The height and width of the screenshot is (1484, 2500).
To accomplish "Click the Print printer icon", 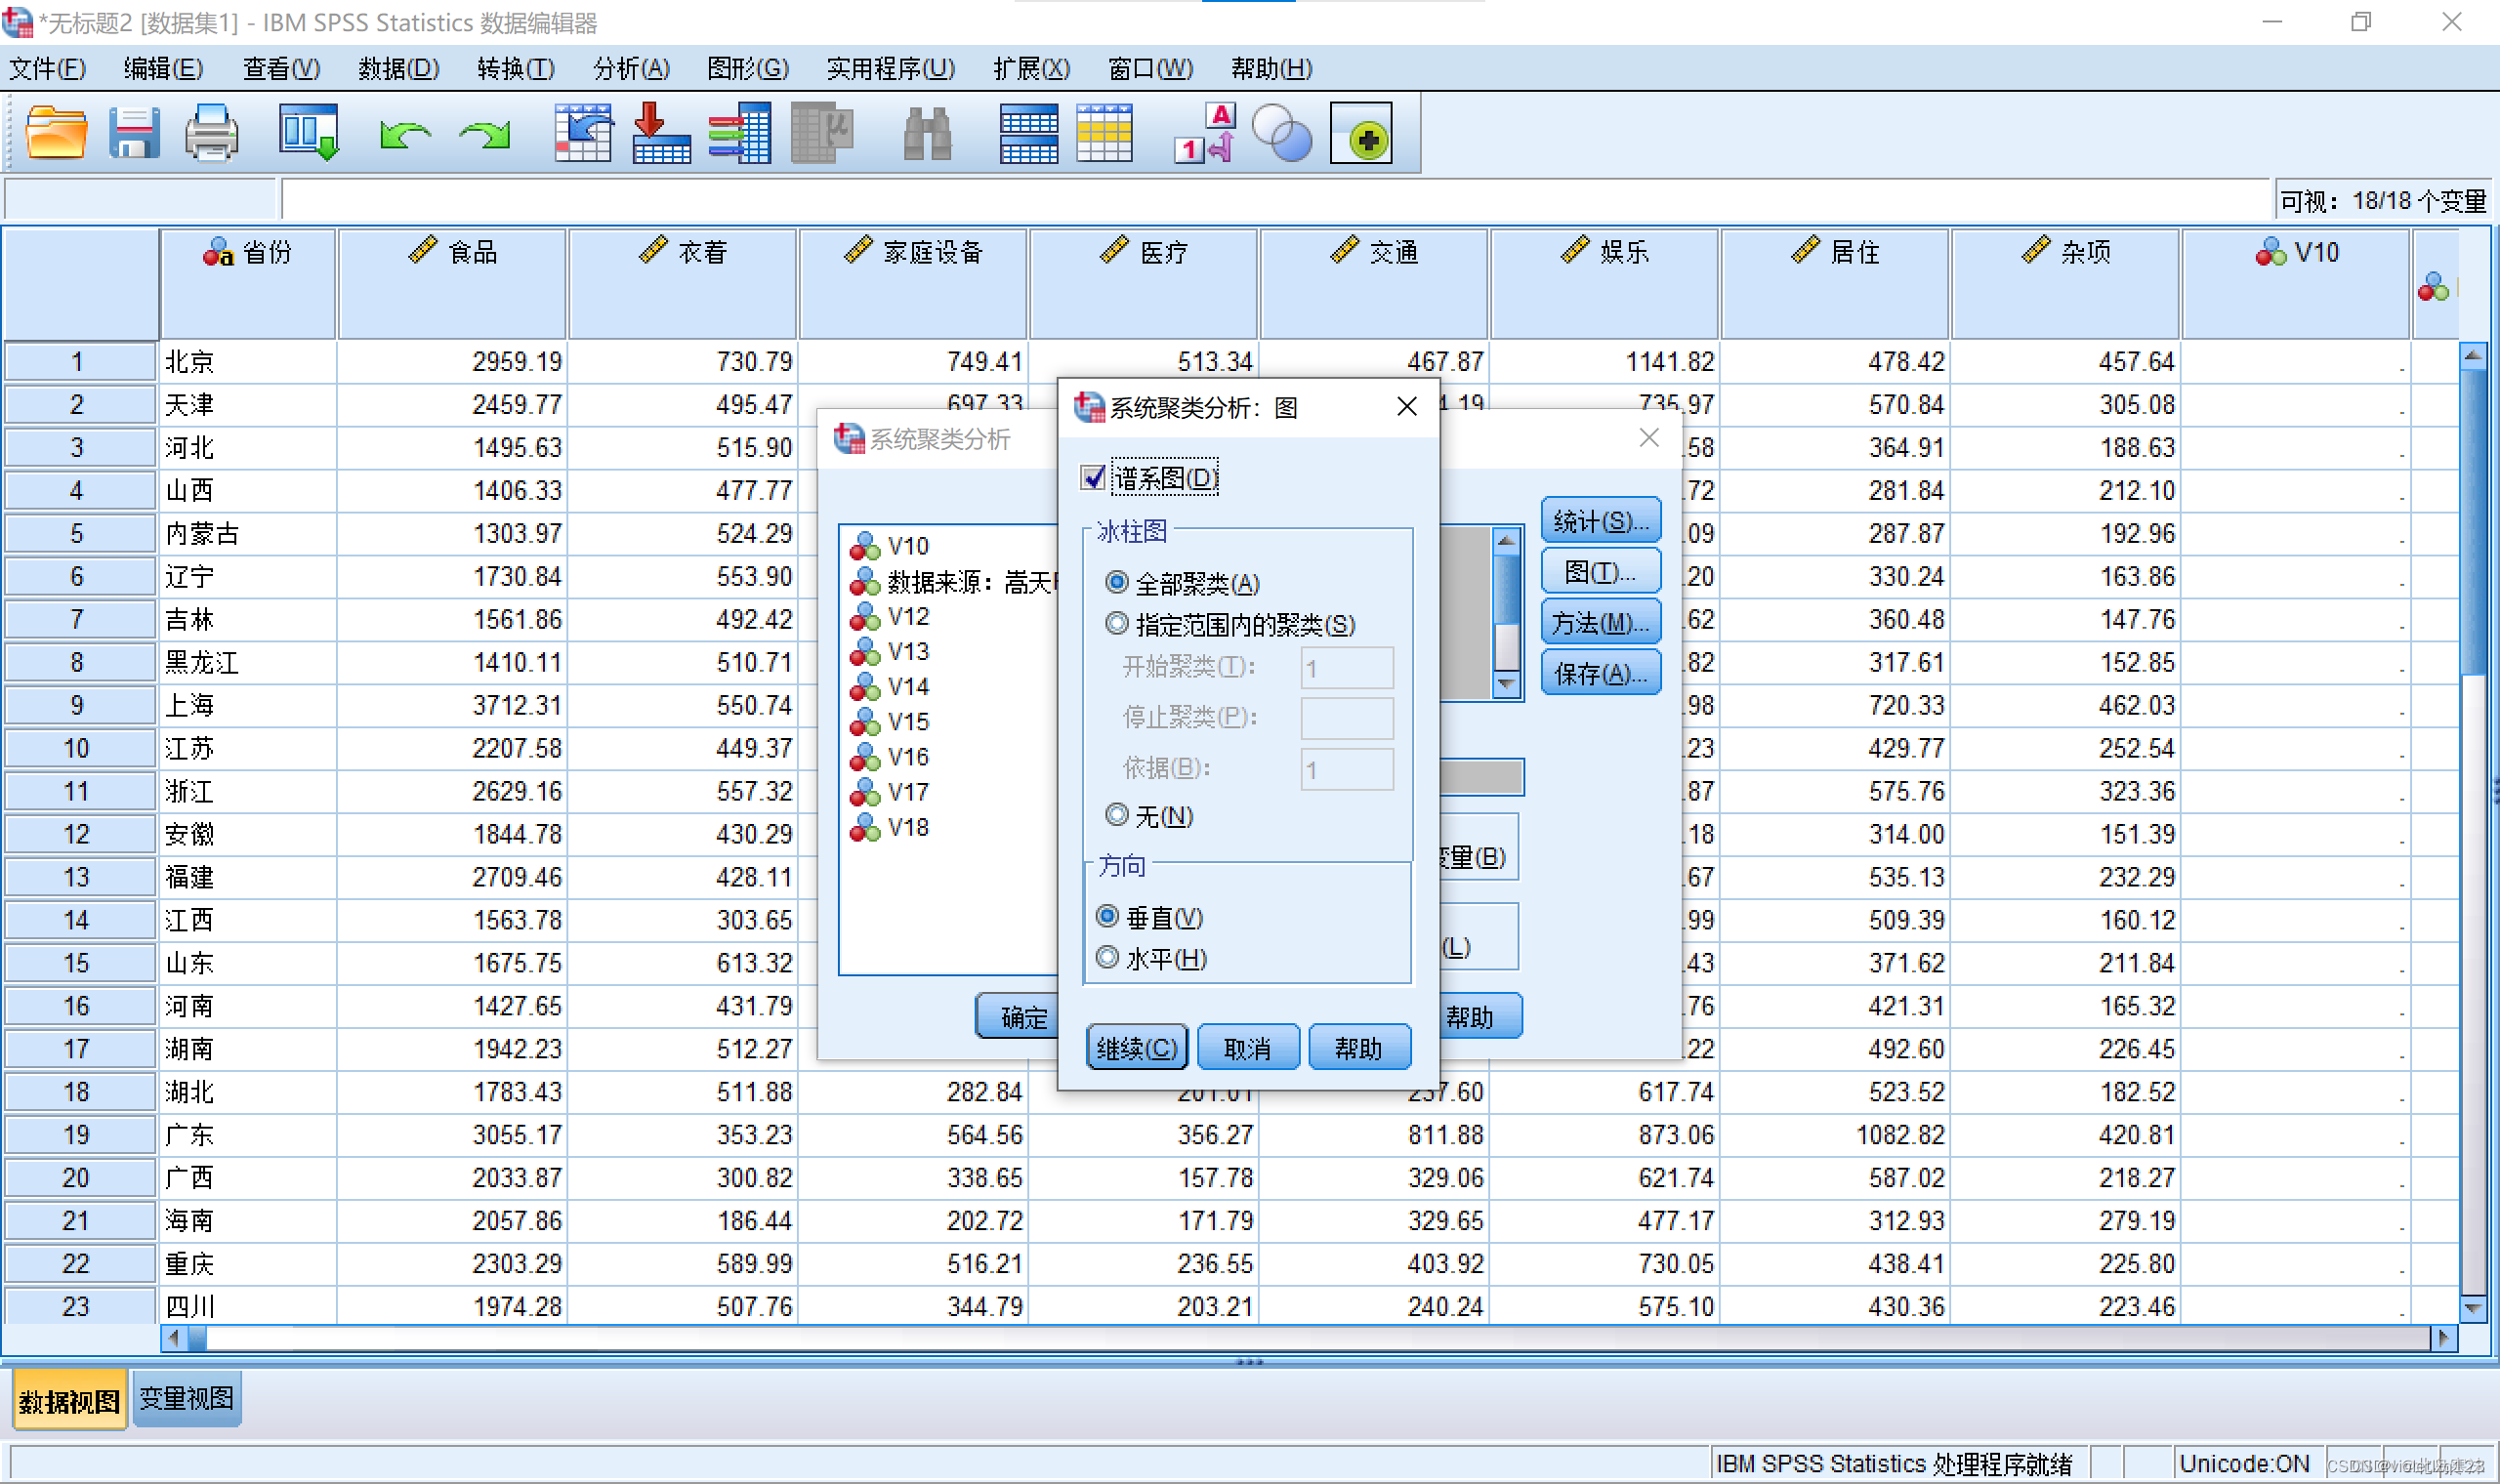I will click(211, 133).
